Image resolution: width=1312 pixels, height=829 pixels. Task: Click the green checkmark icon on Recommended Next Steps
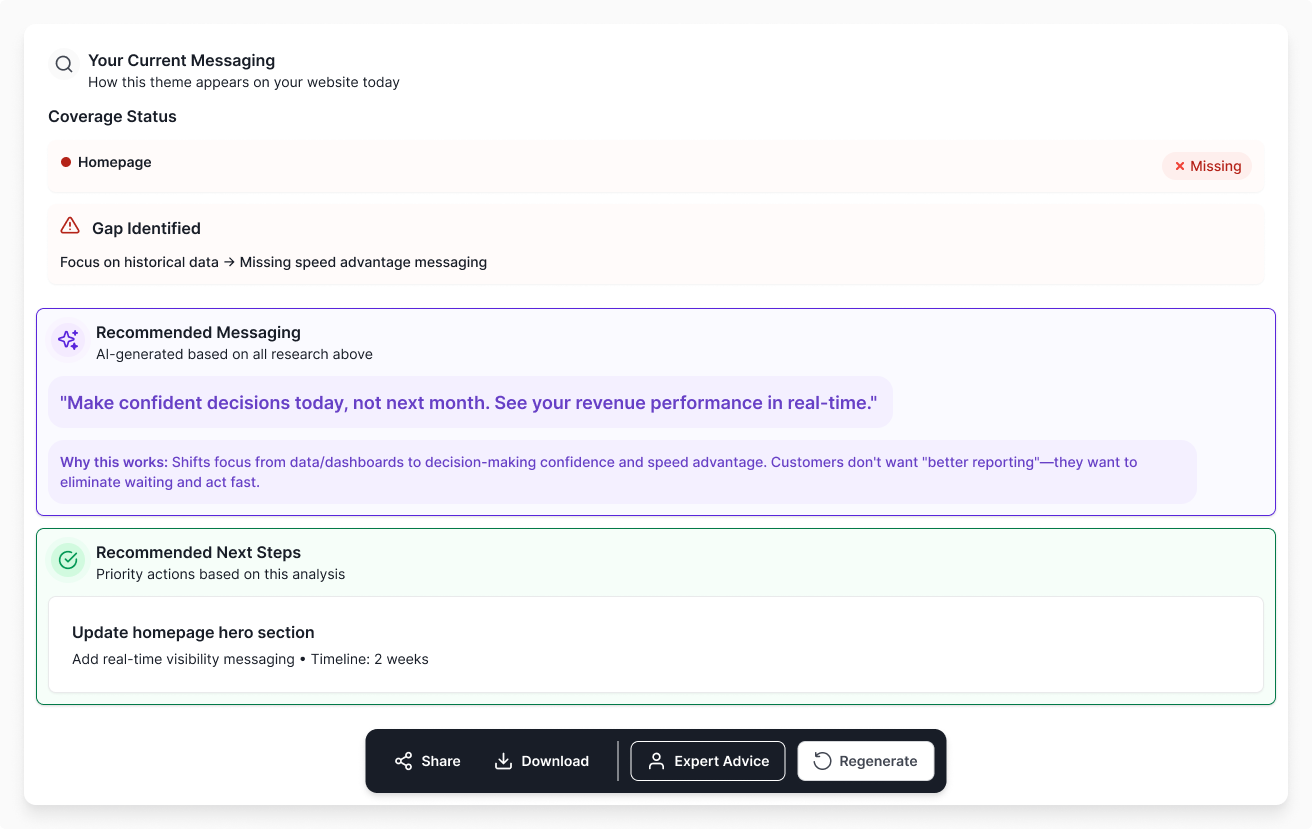click(x=67, y=560)
